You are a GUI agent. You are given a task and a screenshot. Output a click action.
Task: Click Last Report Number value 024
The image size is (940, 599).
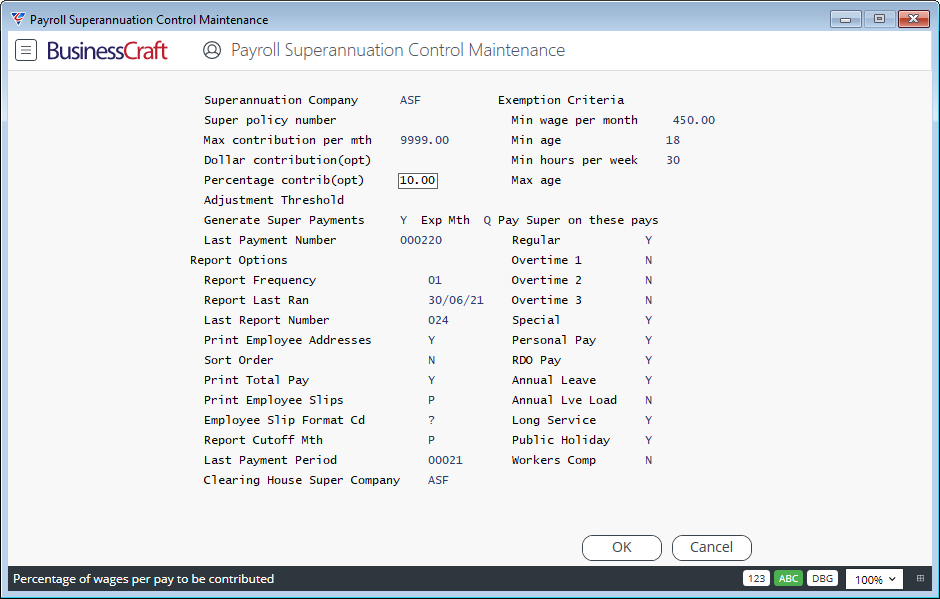438,320
